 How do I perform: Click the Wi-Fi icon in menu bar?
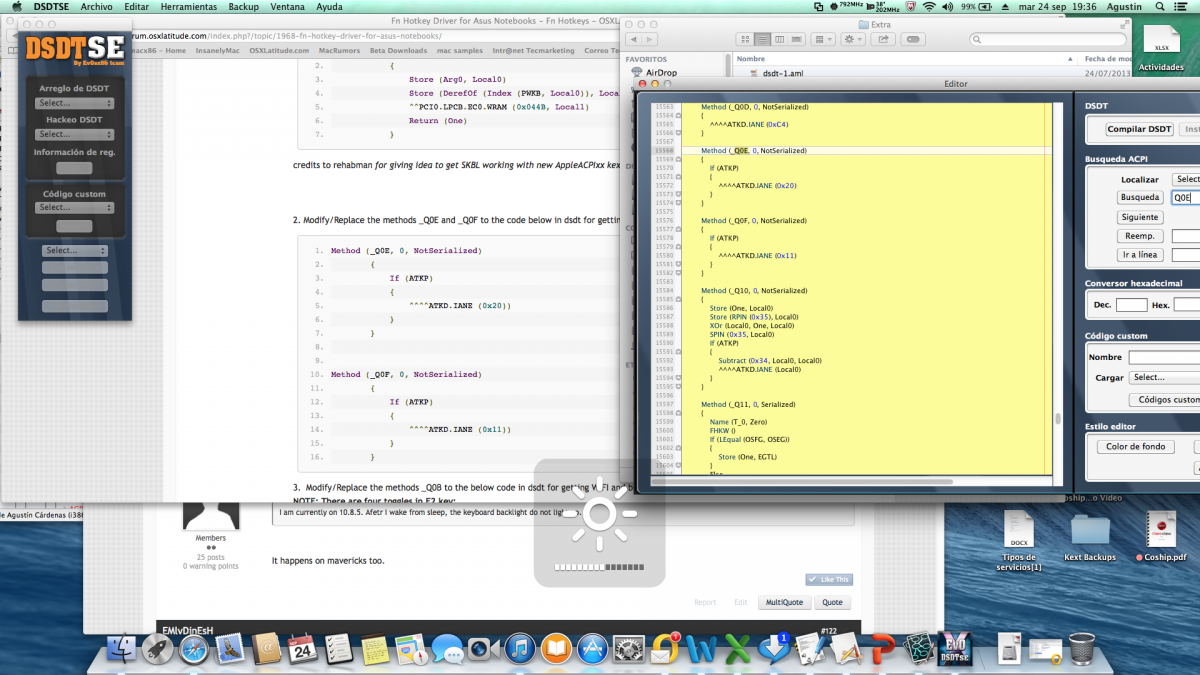pyautogui.click(x=929, y=6)
